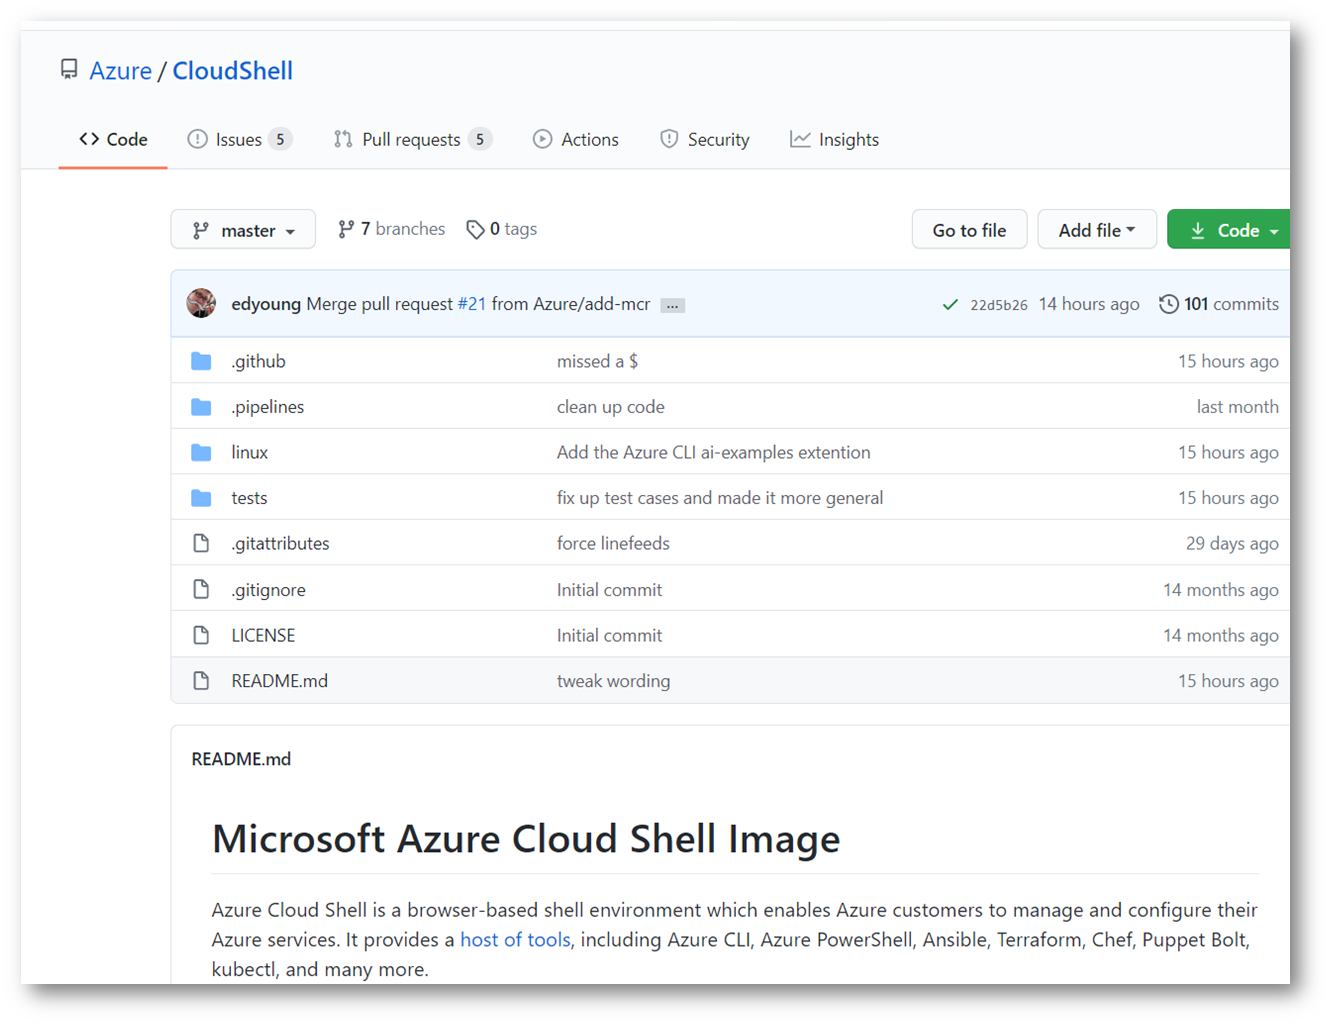This screenshot has height=1026, width=1332.
Task: Open the edyoung author link
Action: 266,304
